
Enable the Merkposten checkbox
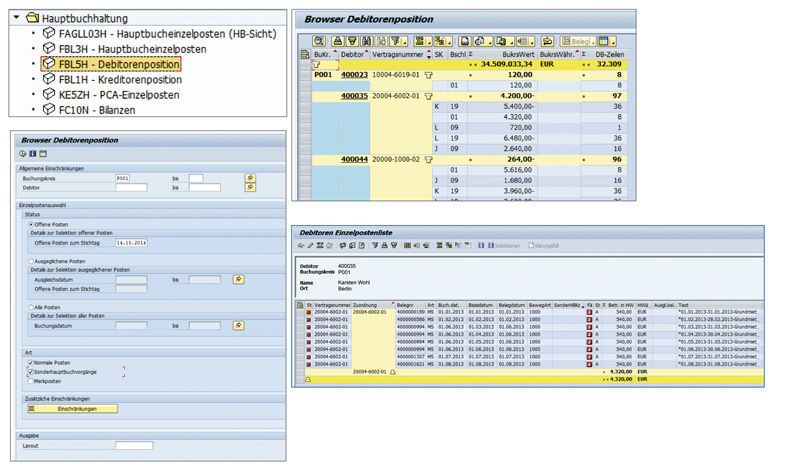[28, 382]
